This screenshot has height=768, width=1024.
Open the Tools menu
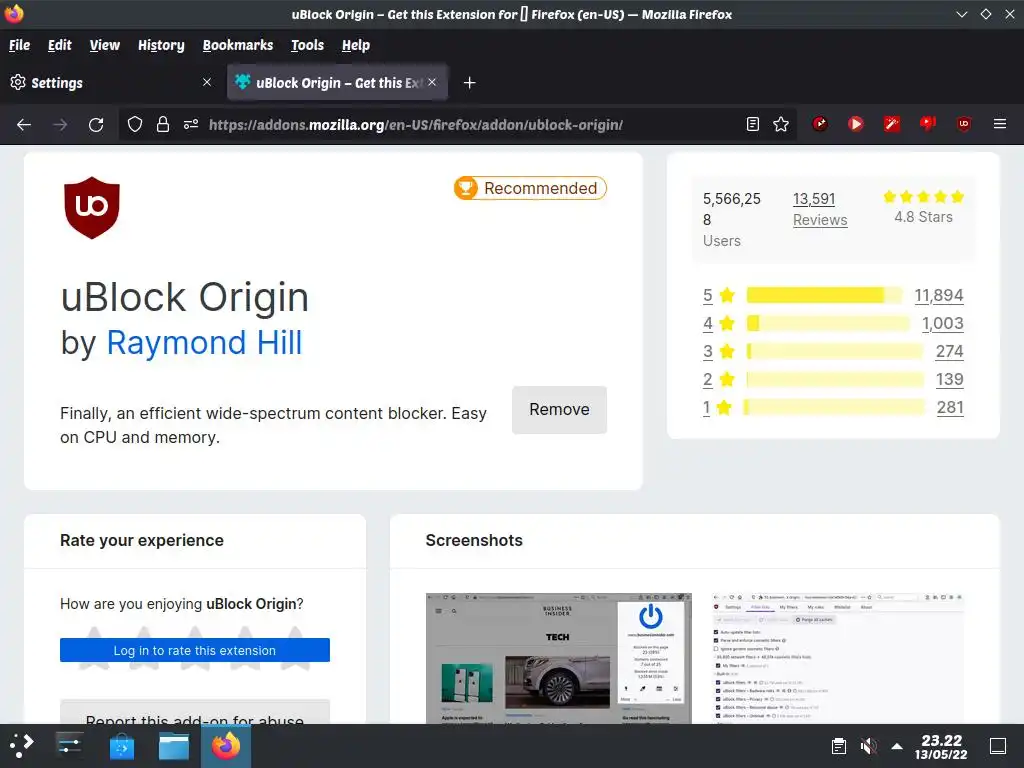click(308, 45)
